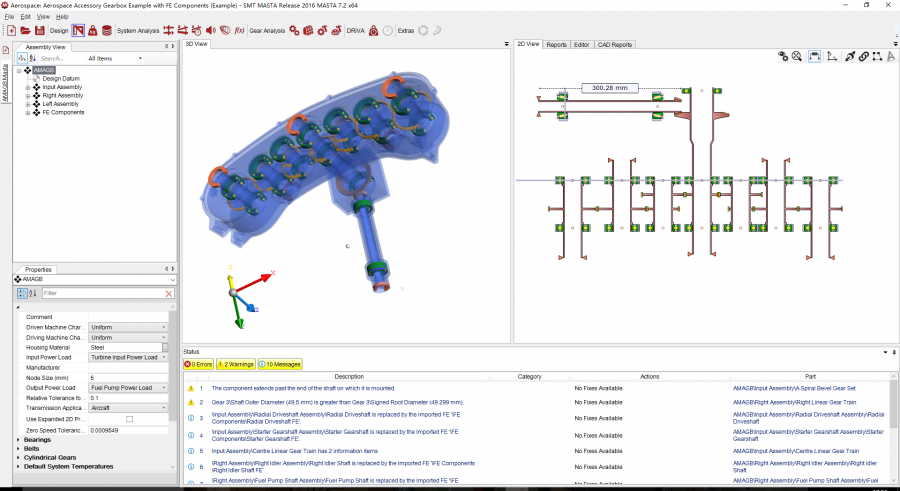Click the assembly tree hierarchy toggle icon
Viewport: 900px width, 491px height.
[x=22, y=58]
